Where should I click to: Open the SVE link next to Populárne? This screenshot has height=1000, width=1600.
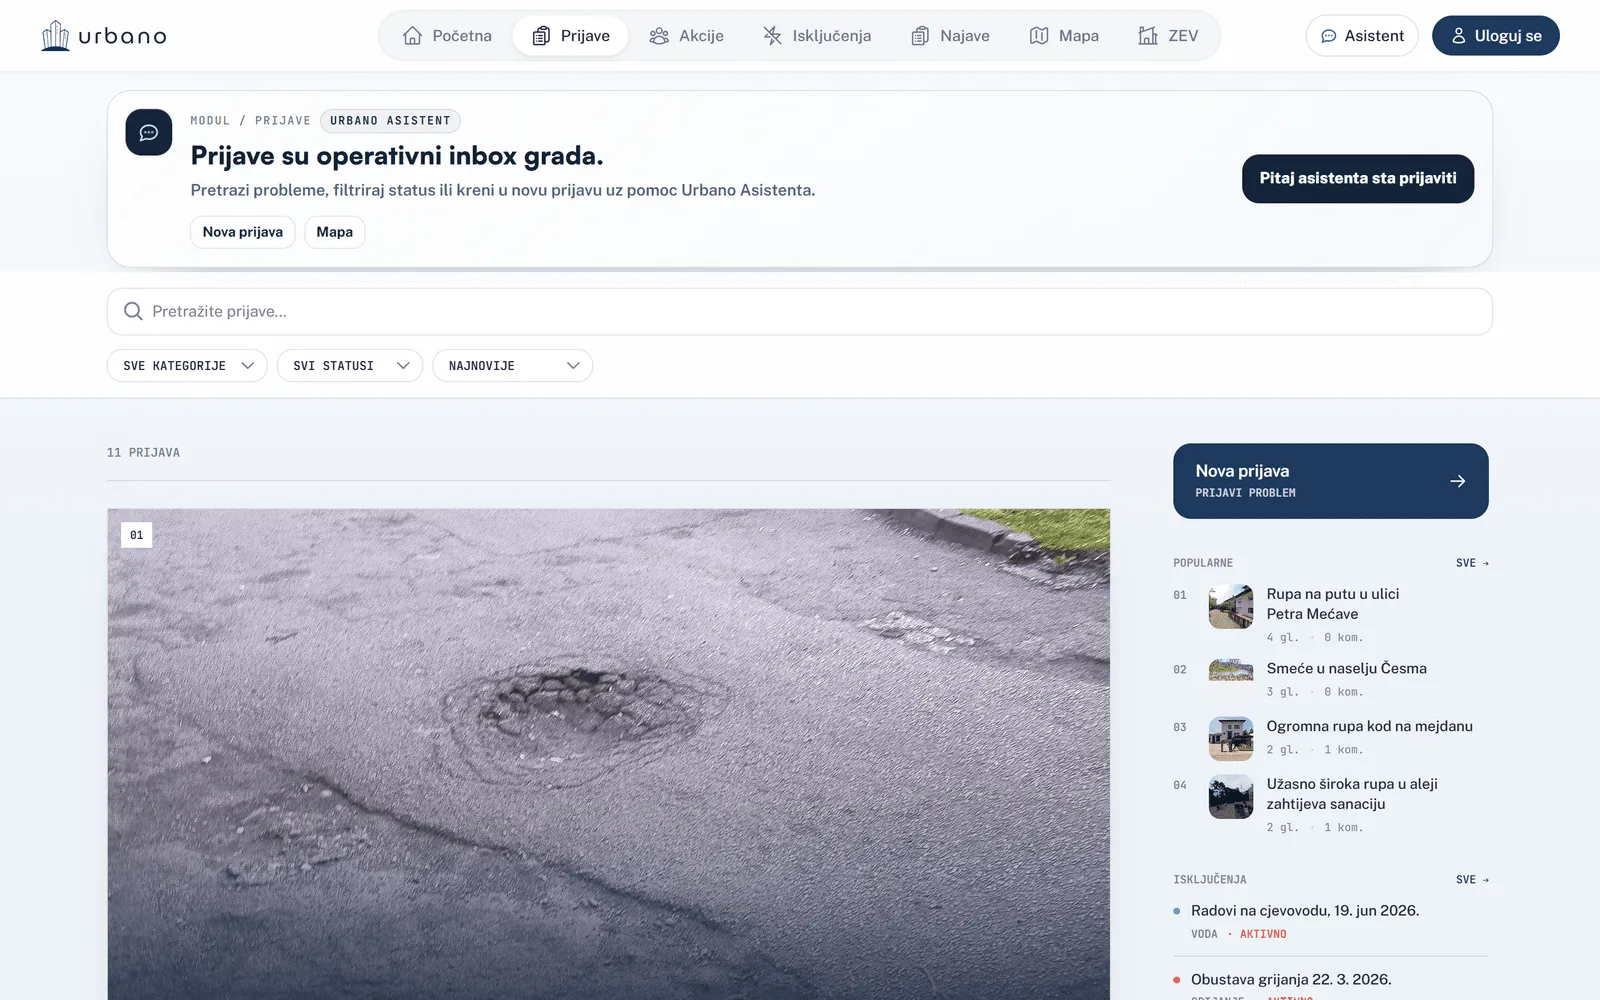click(x=1472, y=563)
